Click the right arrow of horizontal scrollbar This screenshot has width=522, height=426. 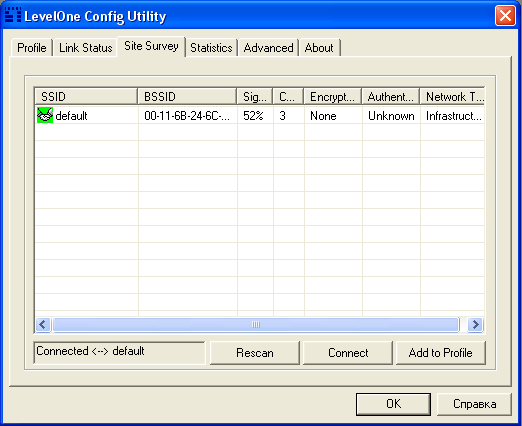click(x=475, y=324)
